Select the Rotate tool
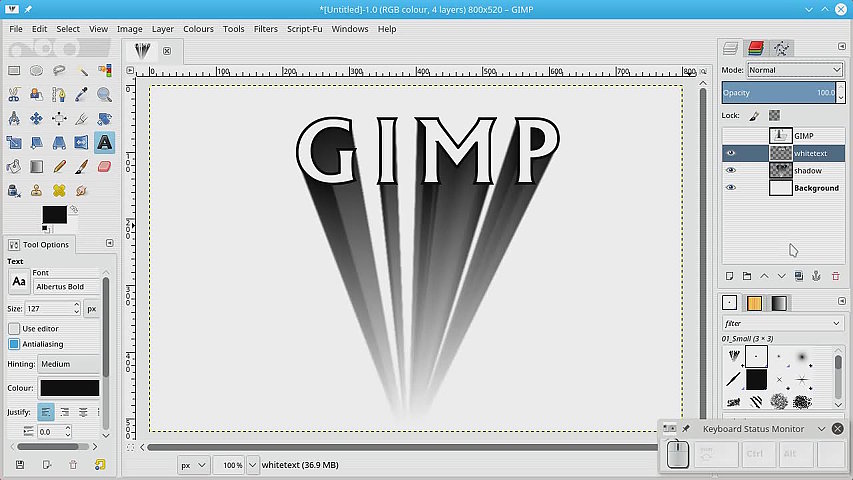 point(104,118)
